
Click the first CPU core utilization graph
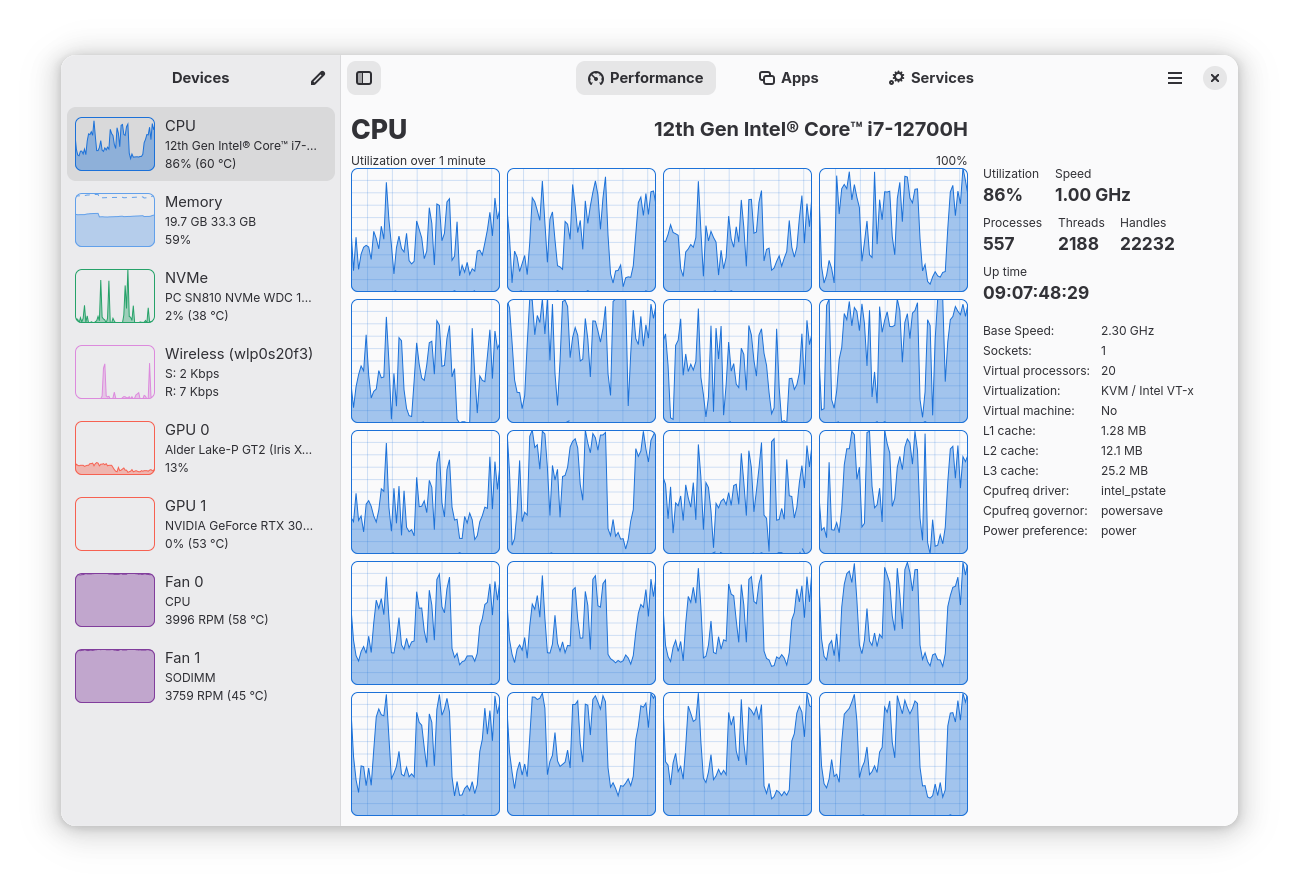point(425,230)
